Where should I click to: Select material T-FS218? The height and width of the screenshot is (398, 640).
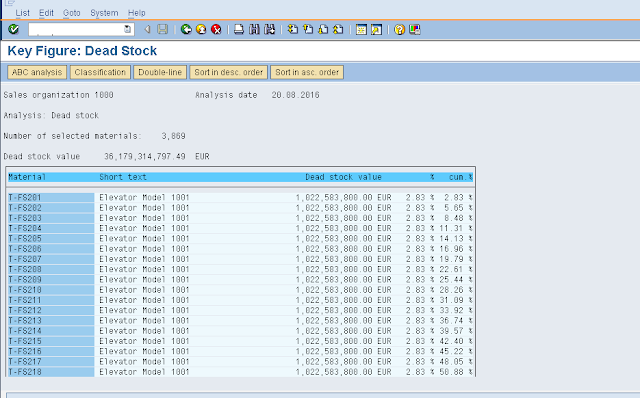click(x=51, y=372)
